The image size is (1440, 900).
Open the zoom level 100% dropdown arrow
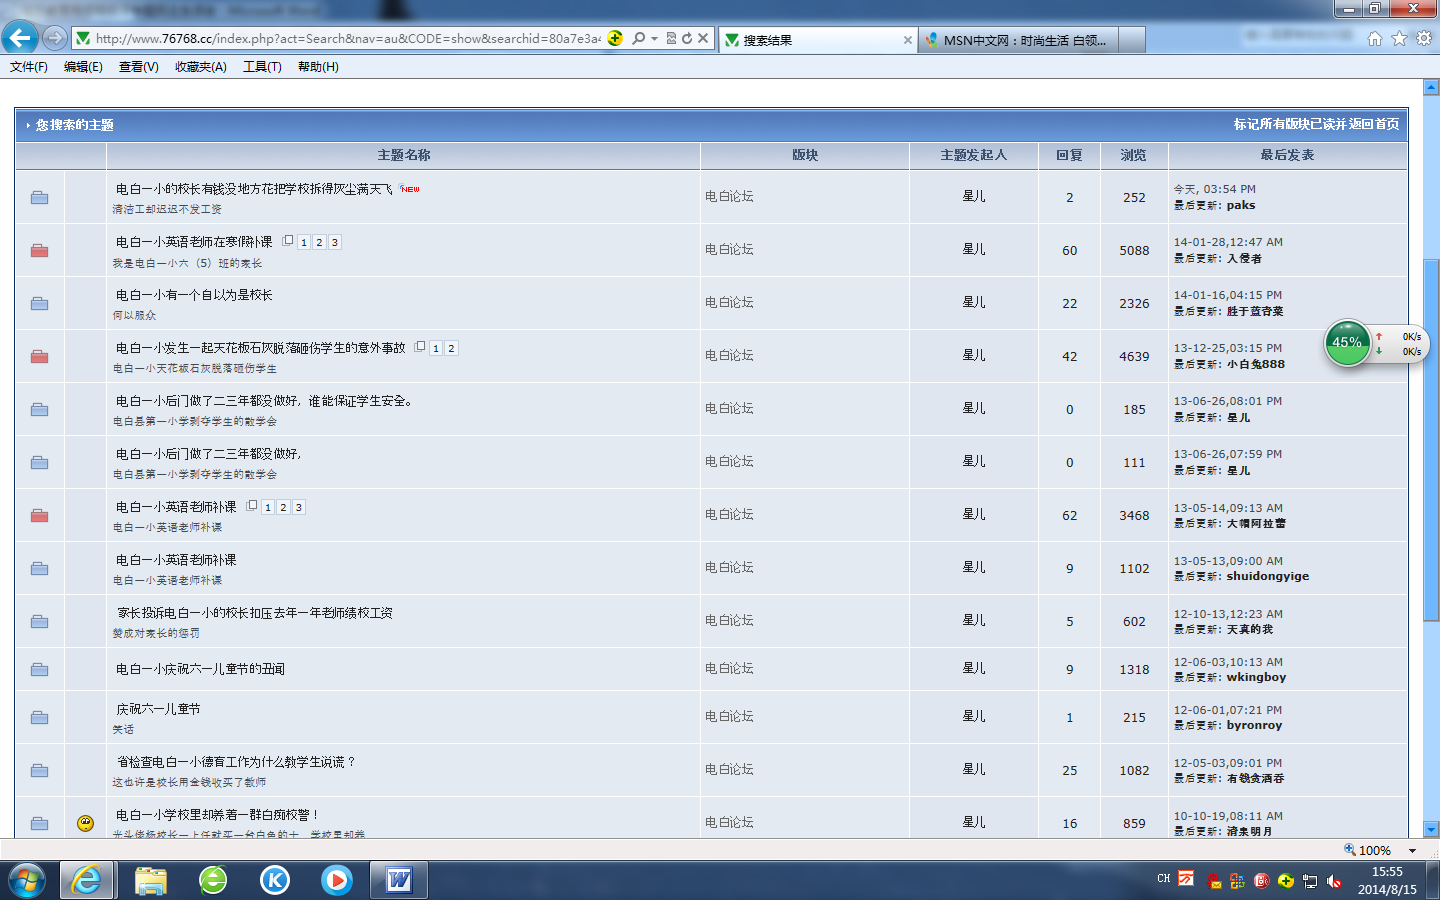pos(1412,850)
